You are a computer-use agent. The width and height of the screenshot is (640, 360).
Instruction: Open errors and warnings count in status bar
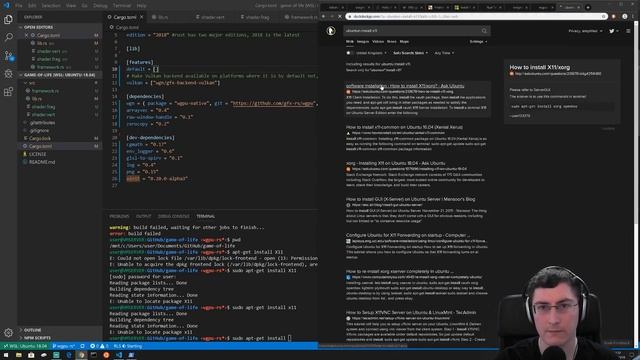[x=99, y=346]
